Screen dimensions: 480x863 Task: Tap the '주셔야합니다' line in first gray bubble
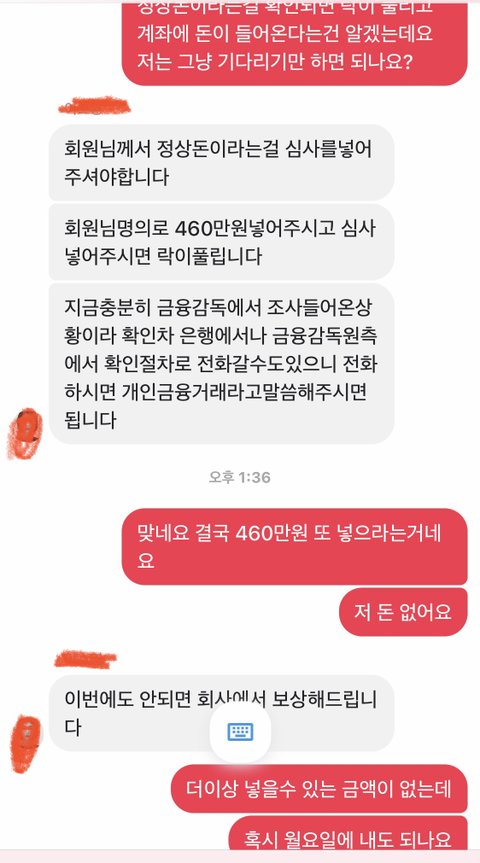(x=117, y=177)
